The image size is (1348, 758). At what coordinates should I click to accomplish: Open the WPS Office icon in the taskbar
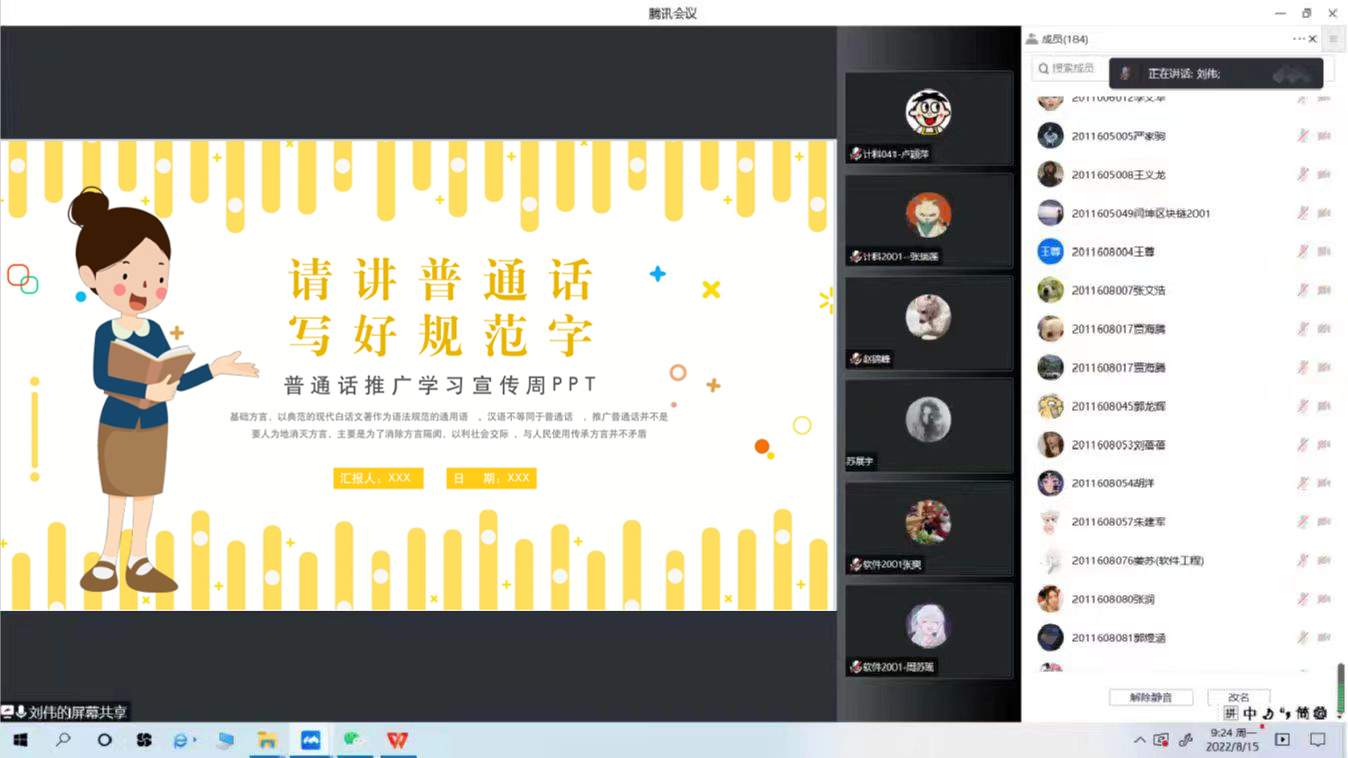coord(398,740)
